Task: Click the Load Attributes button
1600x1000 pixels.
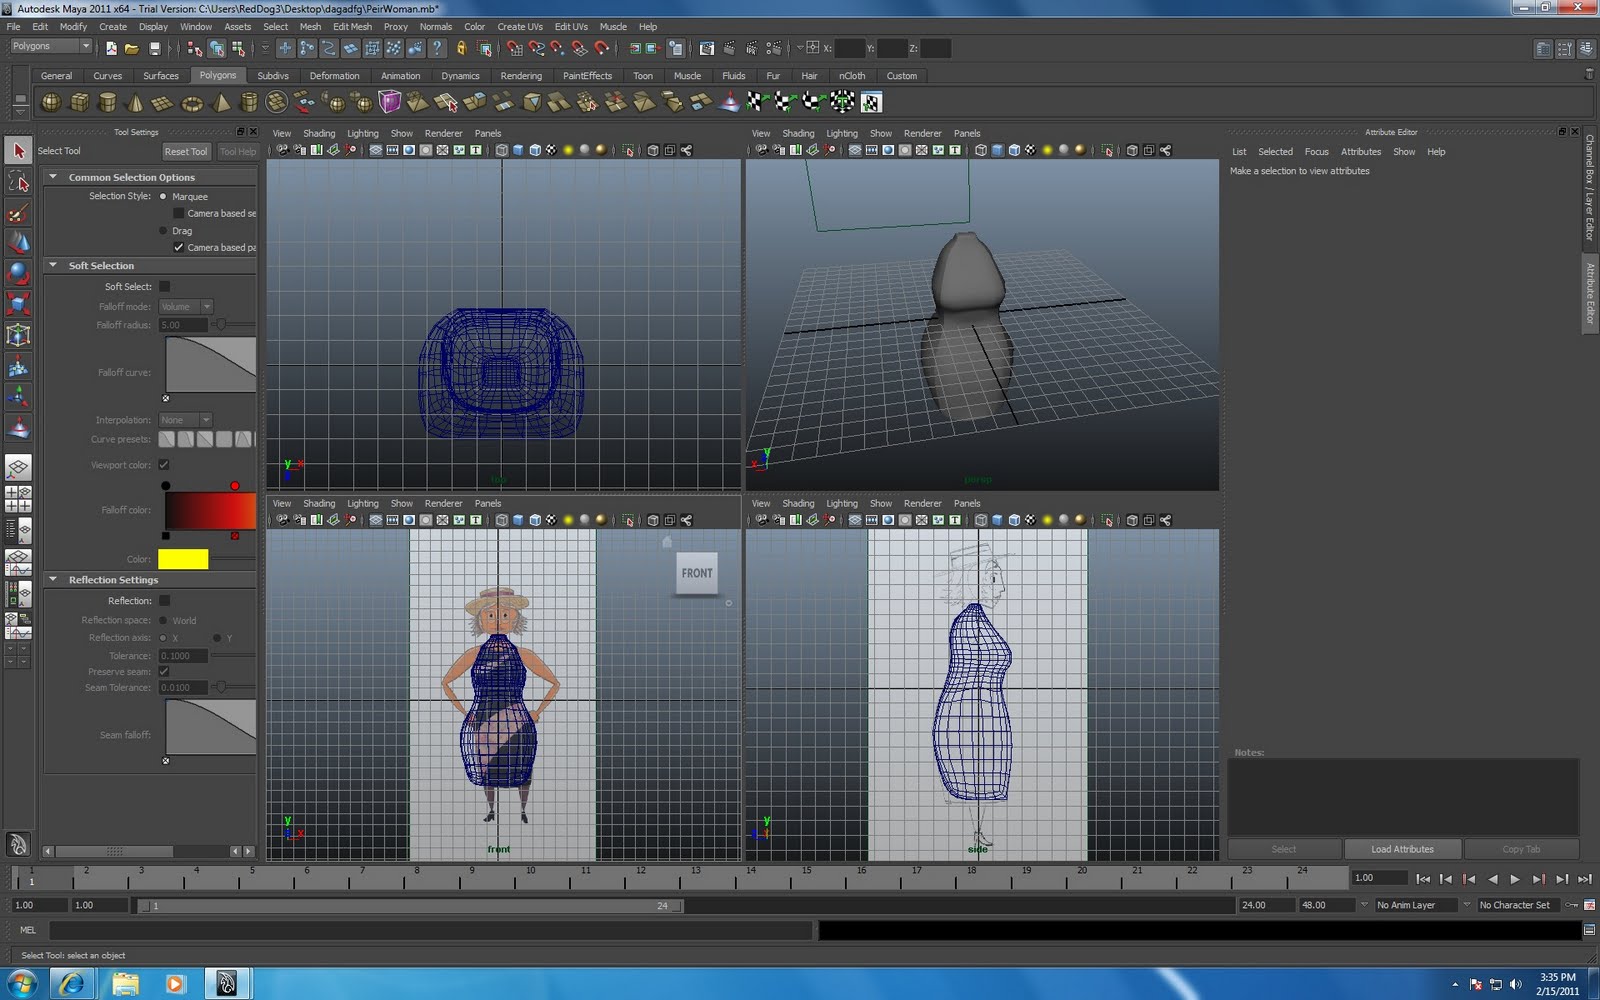Action: [x=1402, y=849]
